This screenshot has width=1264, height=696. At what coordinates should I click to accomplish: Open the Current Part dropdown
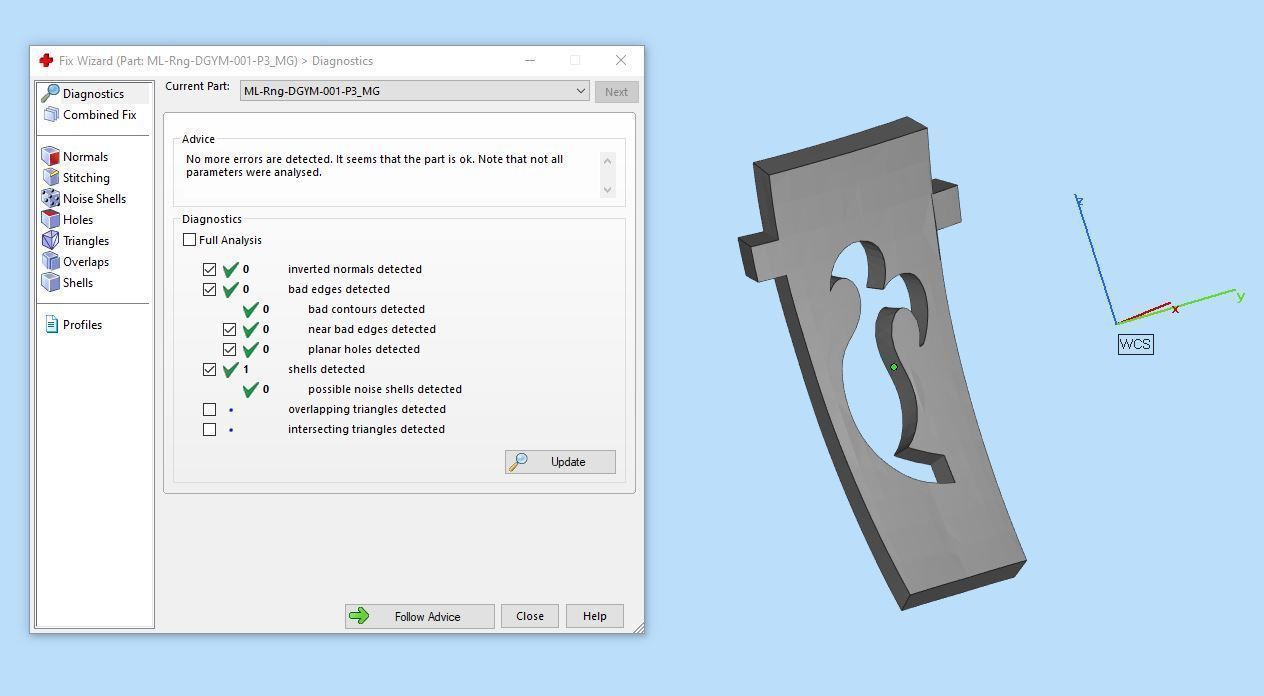[x=414, y=91]
